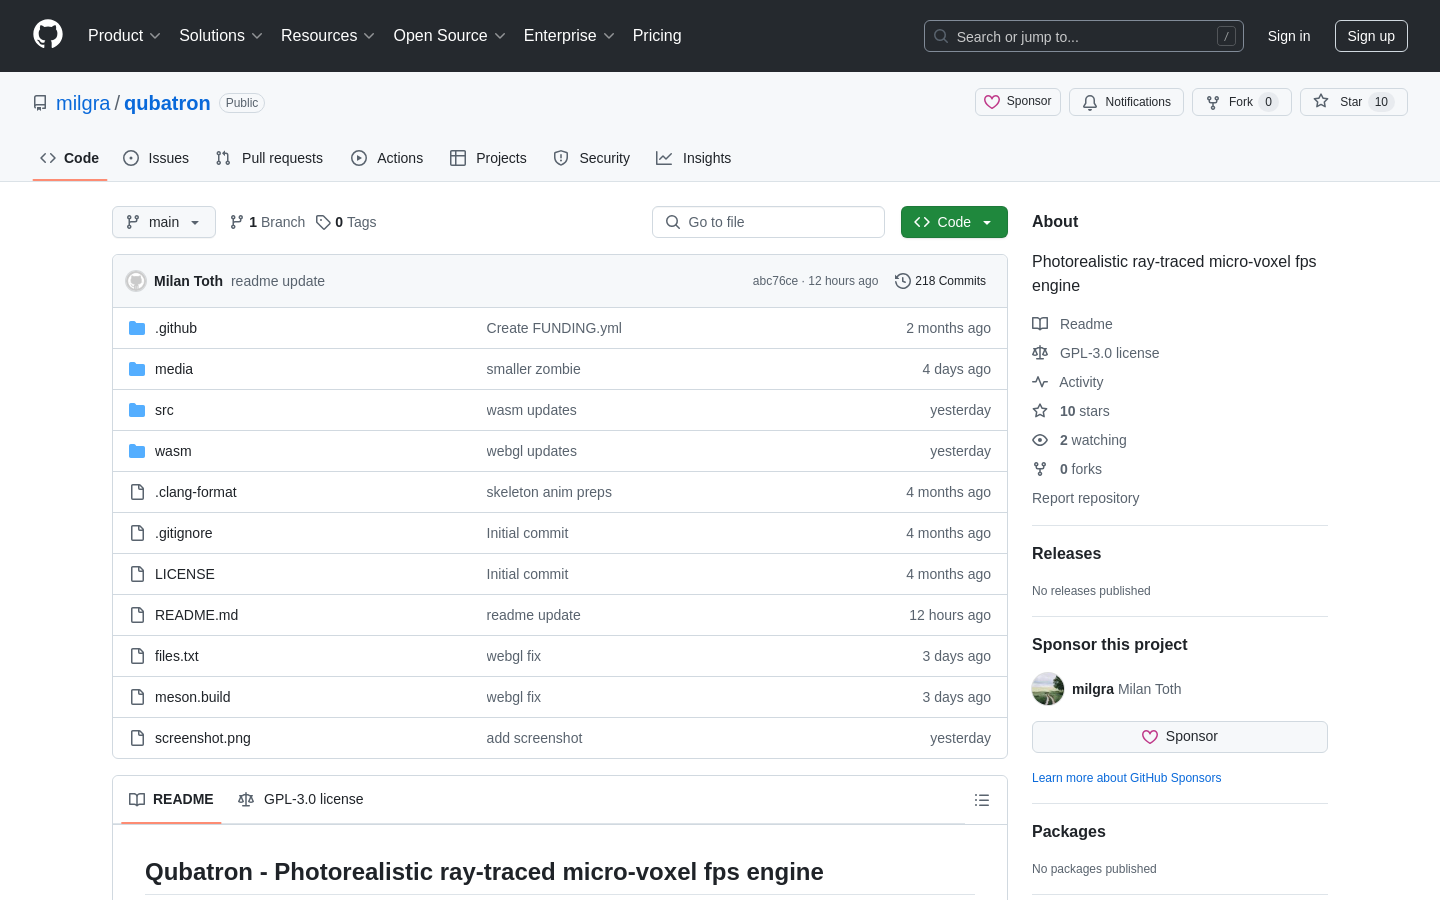Open the 'smaller zombie' commit message
Image resolution: width=1440 pixels, height=900 pixels.
[x=533, y=369]
